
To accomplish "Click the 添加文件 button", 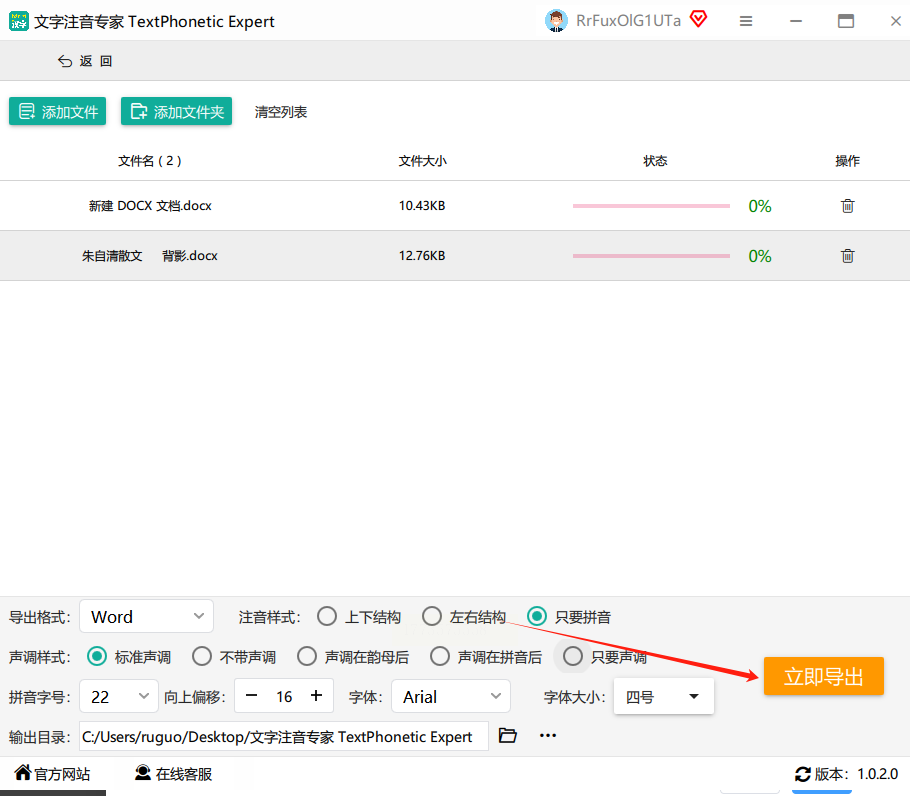I will click(57, 111).
